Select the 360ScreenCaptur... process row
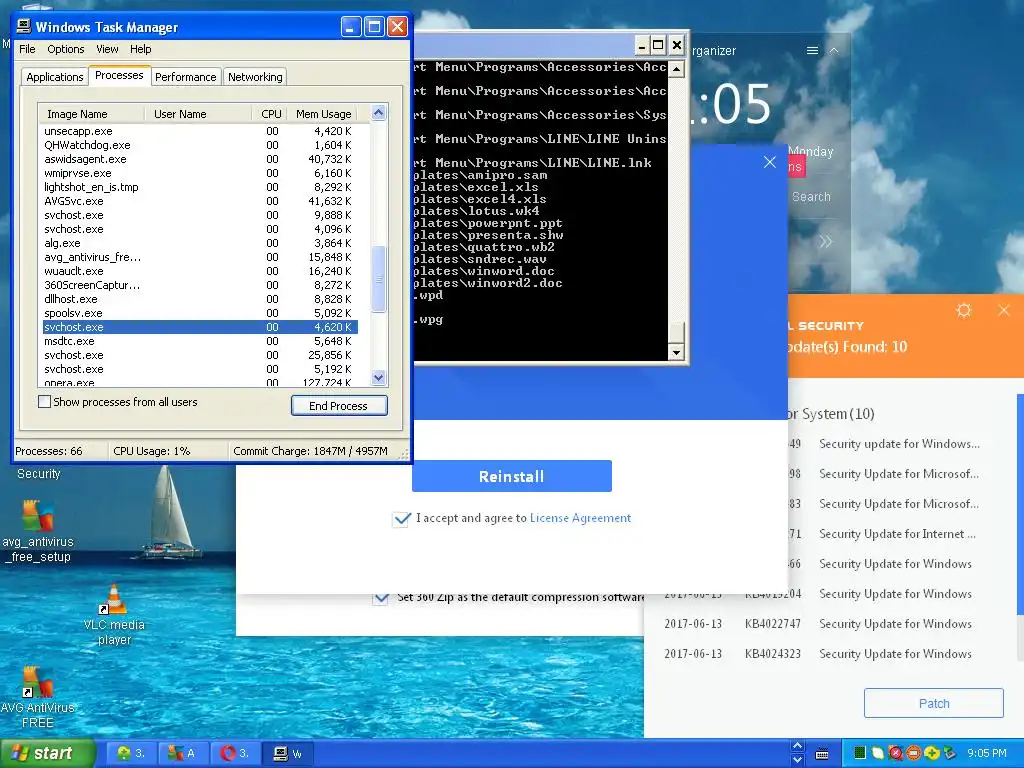This screenshot has width=1024, height=768. coord(200,285)
